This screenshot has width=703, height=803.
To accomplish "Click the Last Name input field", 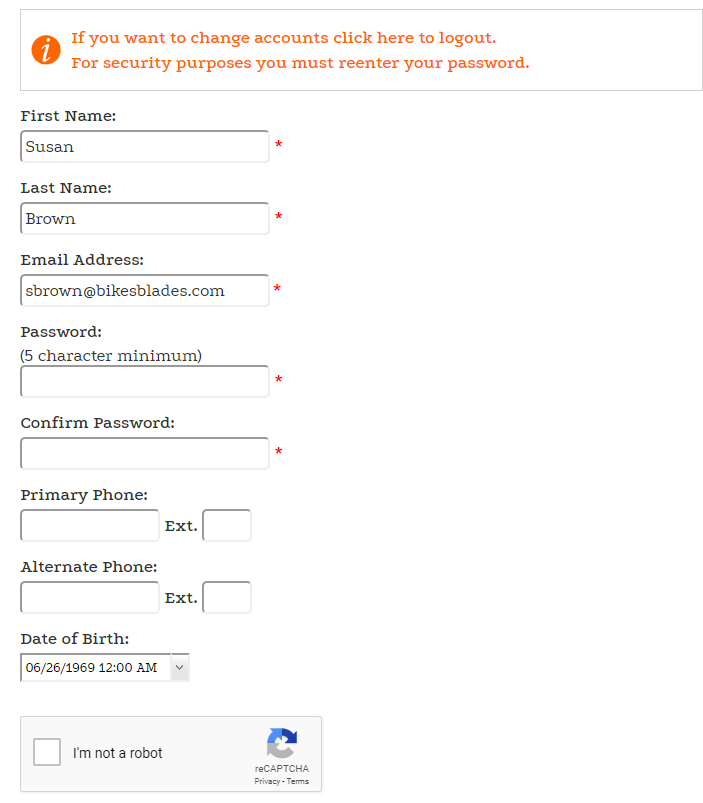I will (144, 219).
